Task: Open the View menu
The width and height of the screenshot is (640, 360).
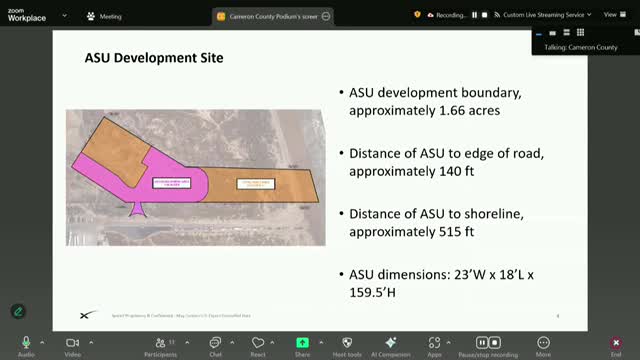Action: (x=615, y=15)
